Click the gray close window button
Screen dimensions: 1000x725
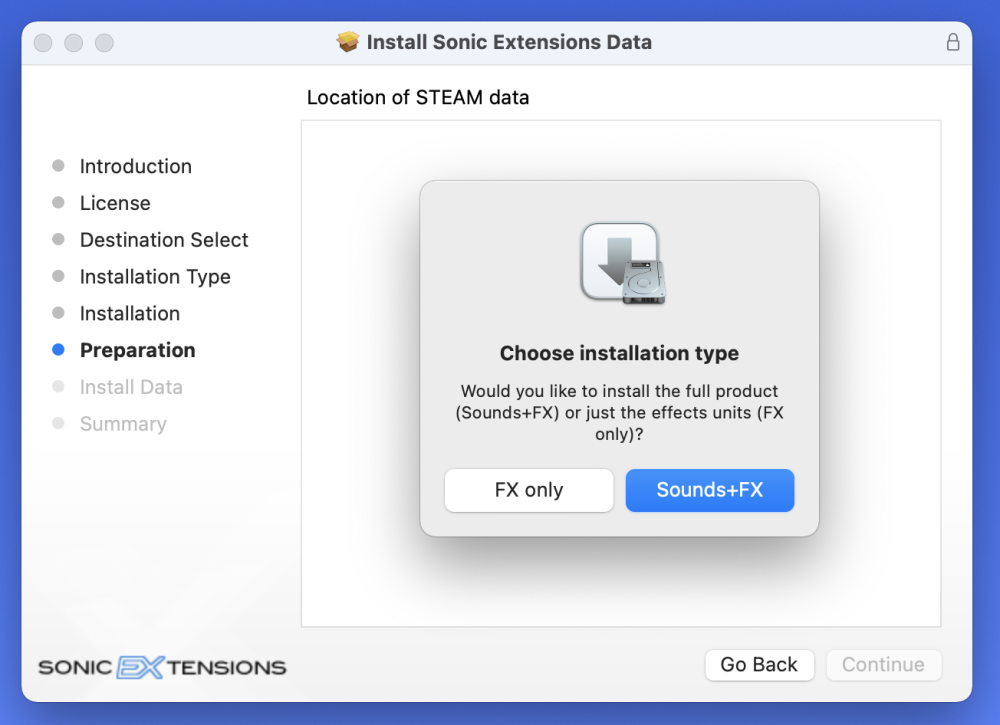coord(43,43)
